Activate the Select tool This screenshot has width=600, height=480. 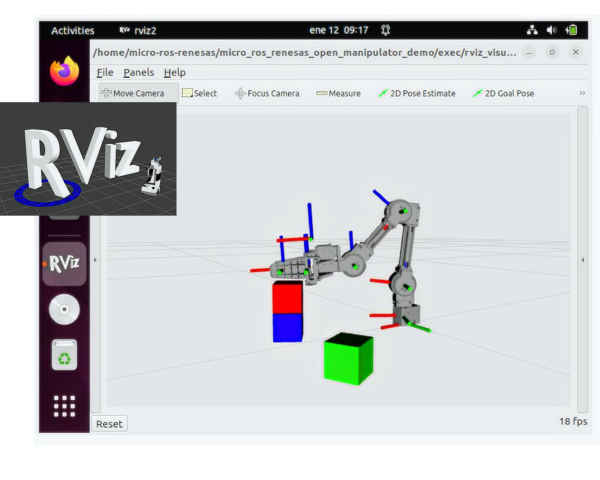pyautogui.click(x=199, y=93)
